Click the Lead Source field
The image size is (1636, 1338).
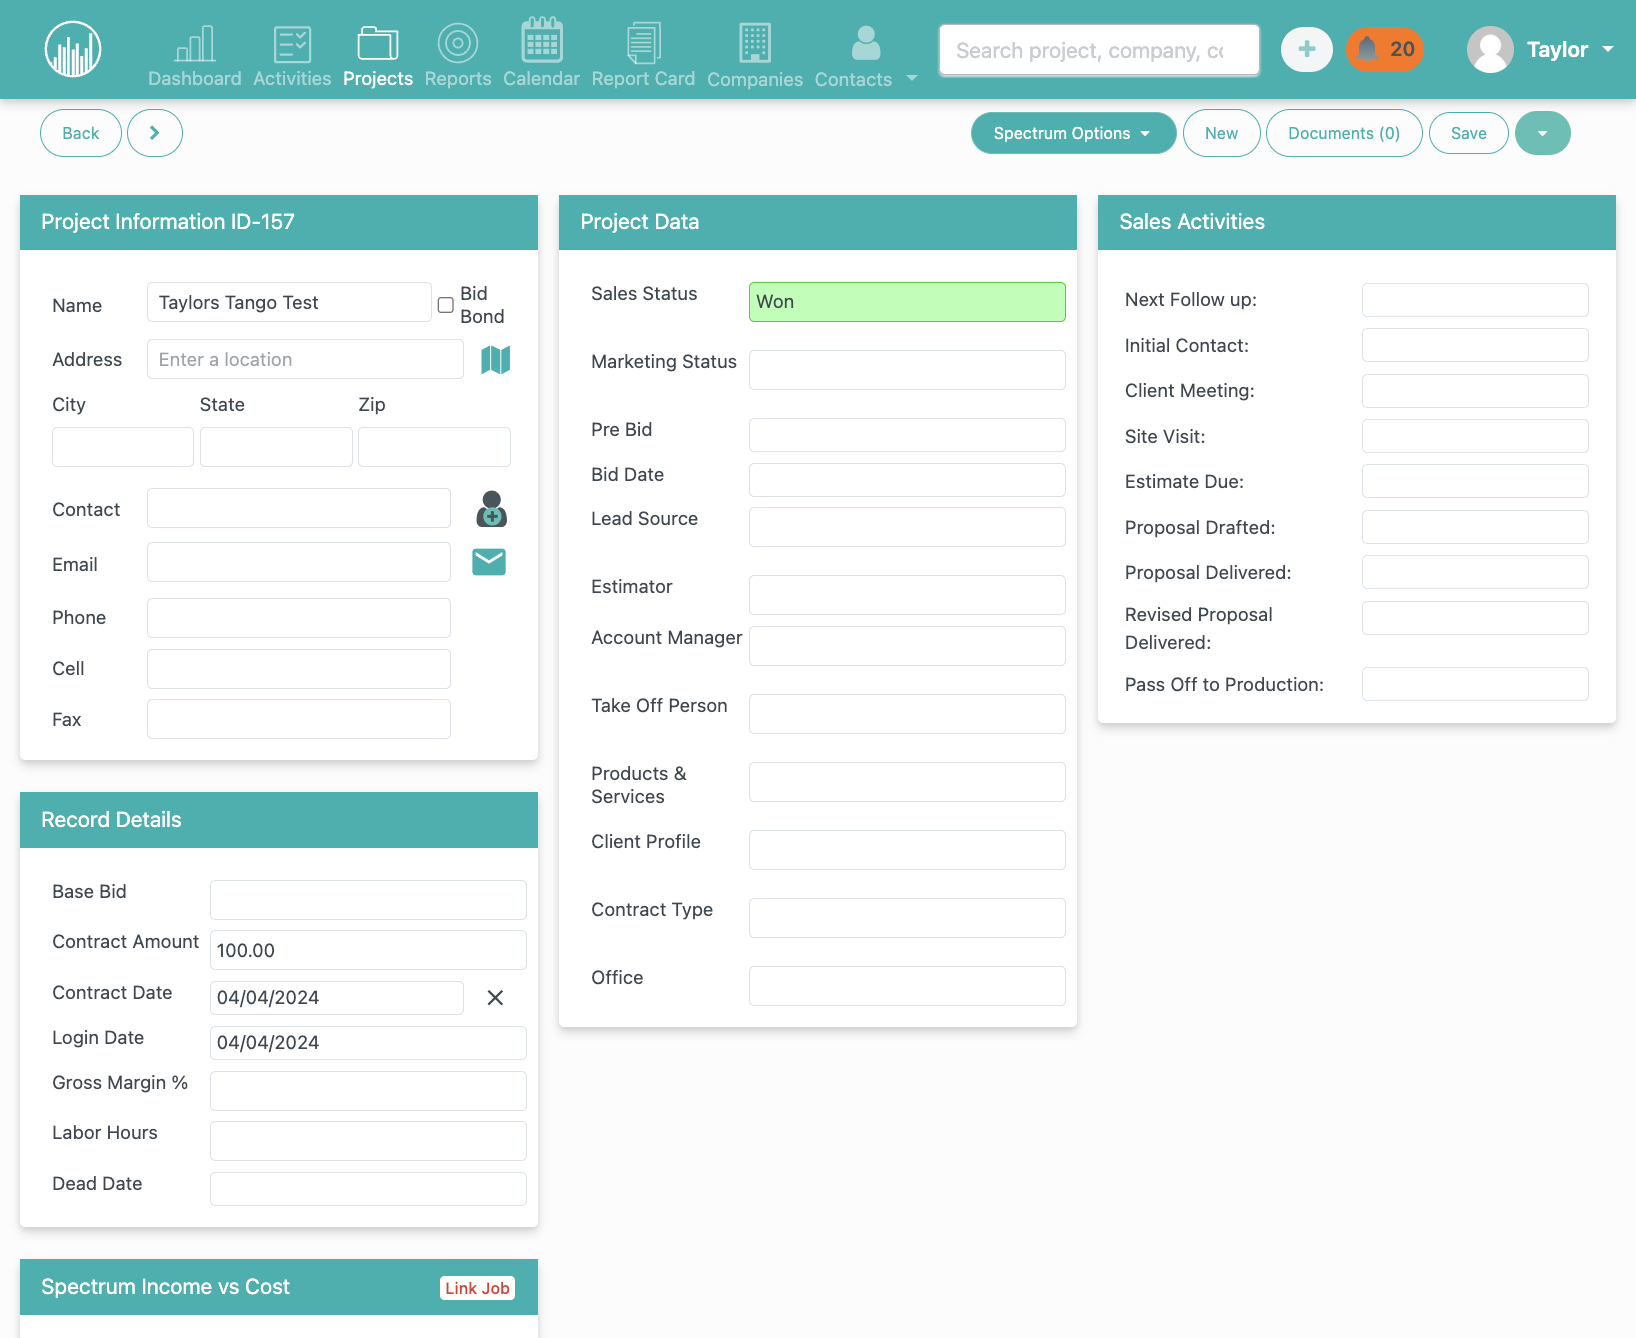pos(907,527)
